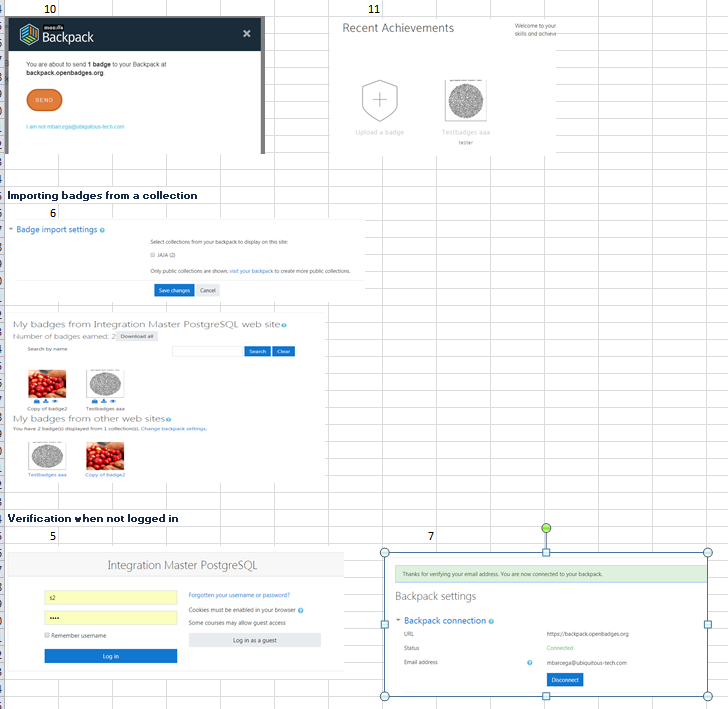Open Testbadges aaa badge in Recent Achievements

466,101
